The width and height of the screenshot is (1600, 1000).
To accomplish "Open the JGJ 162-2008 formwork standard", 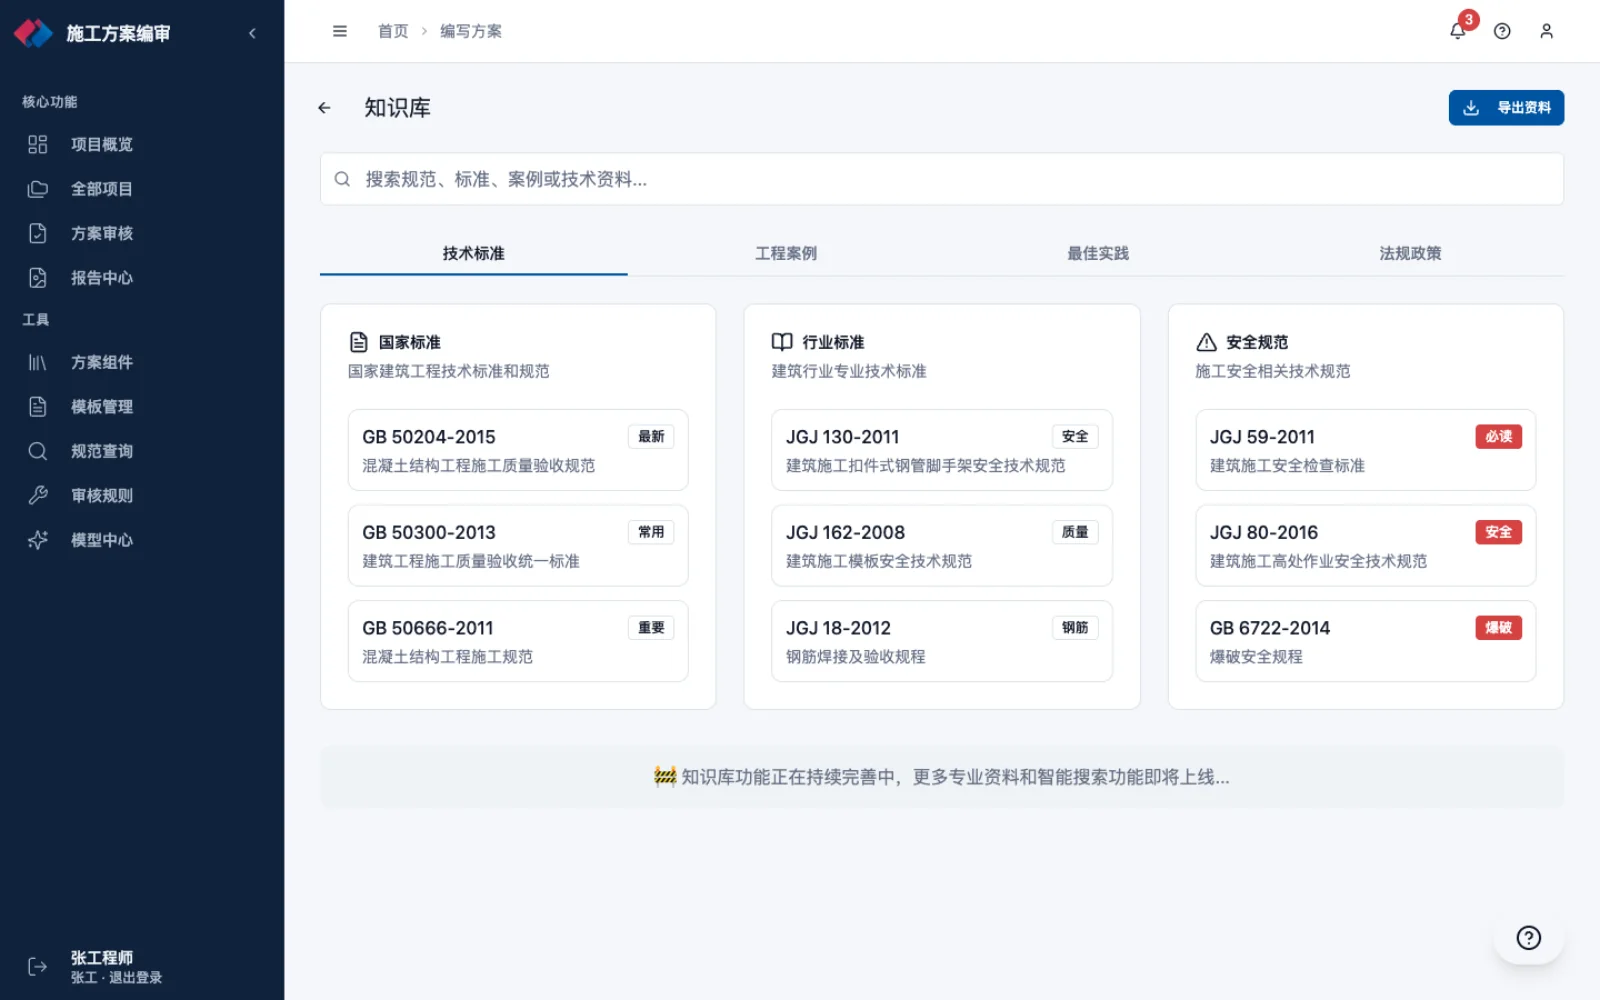I will [942, 545].
